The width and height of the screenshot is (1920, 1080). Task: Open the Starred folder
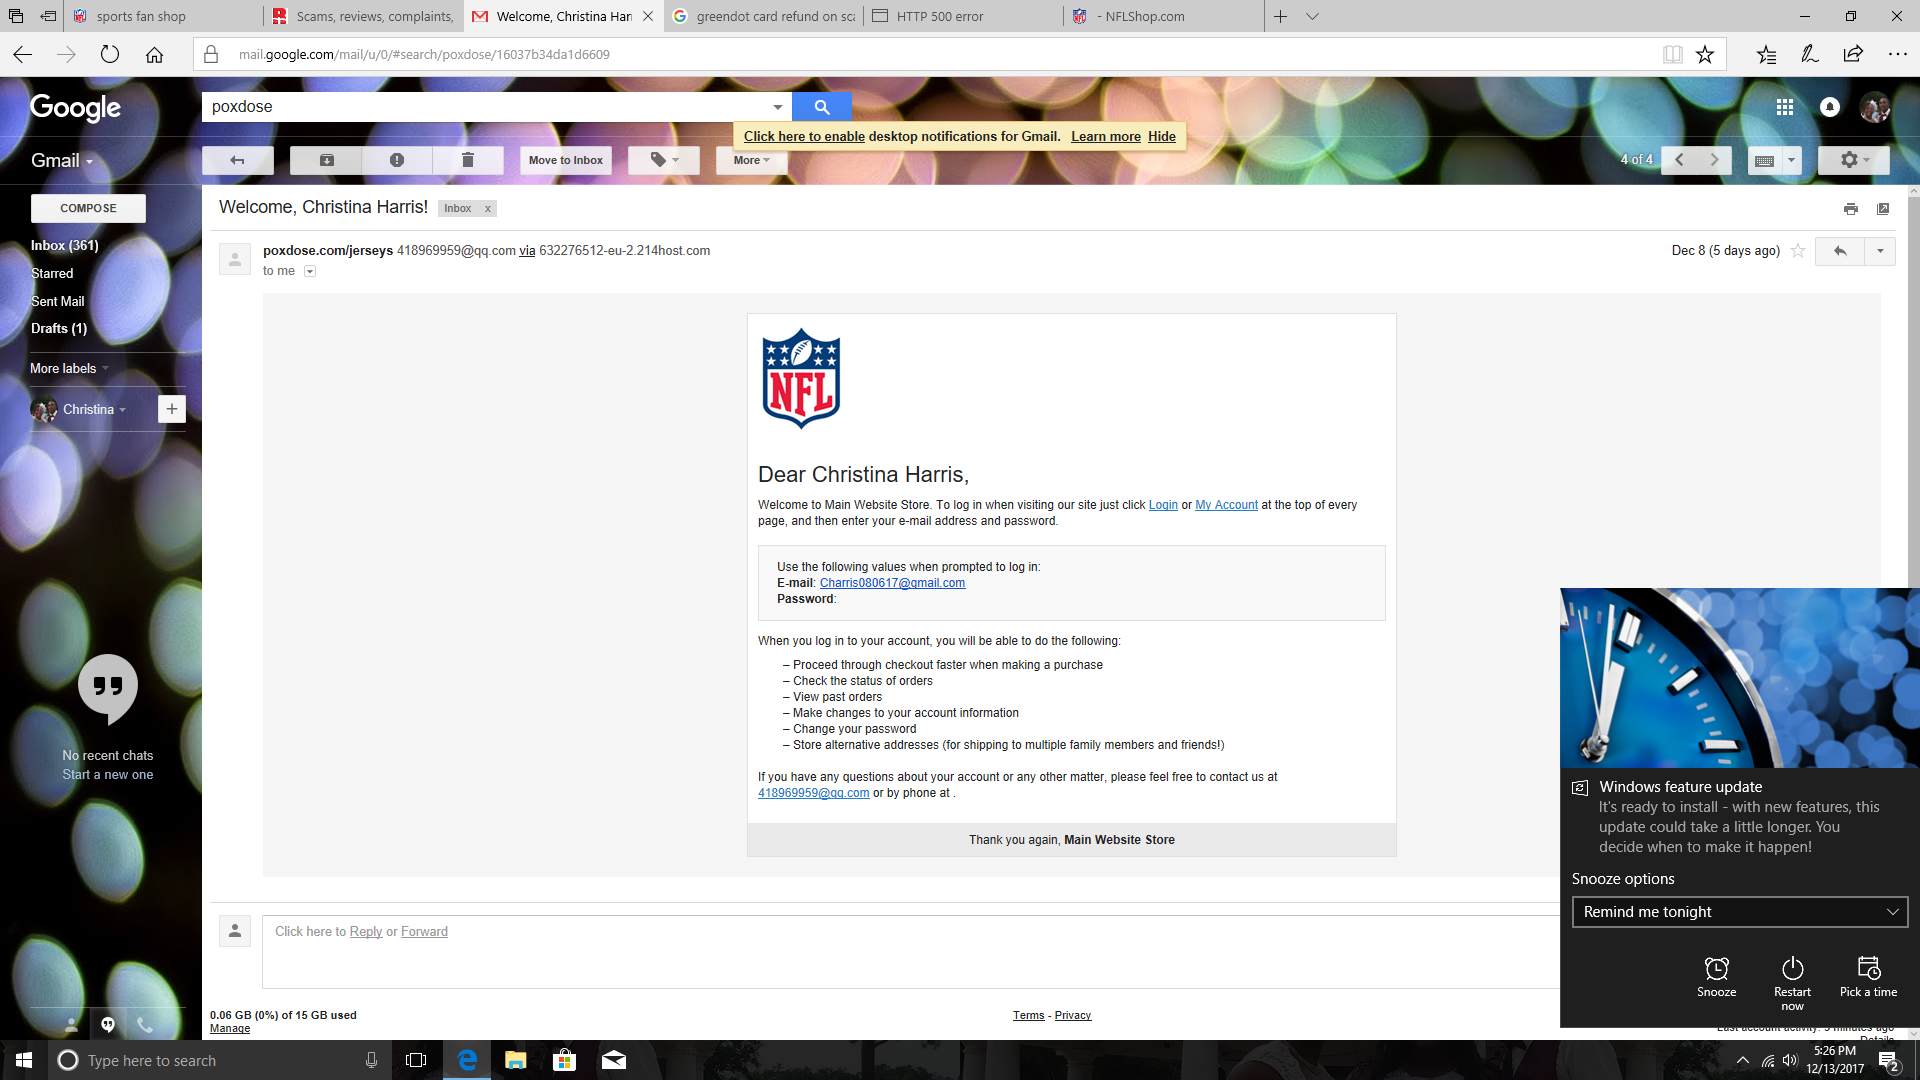click(x=52, y=273)
